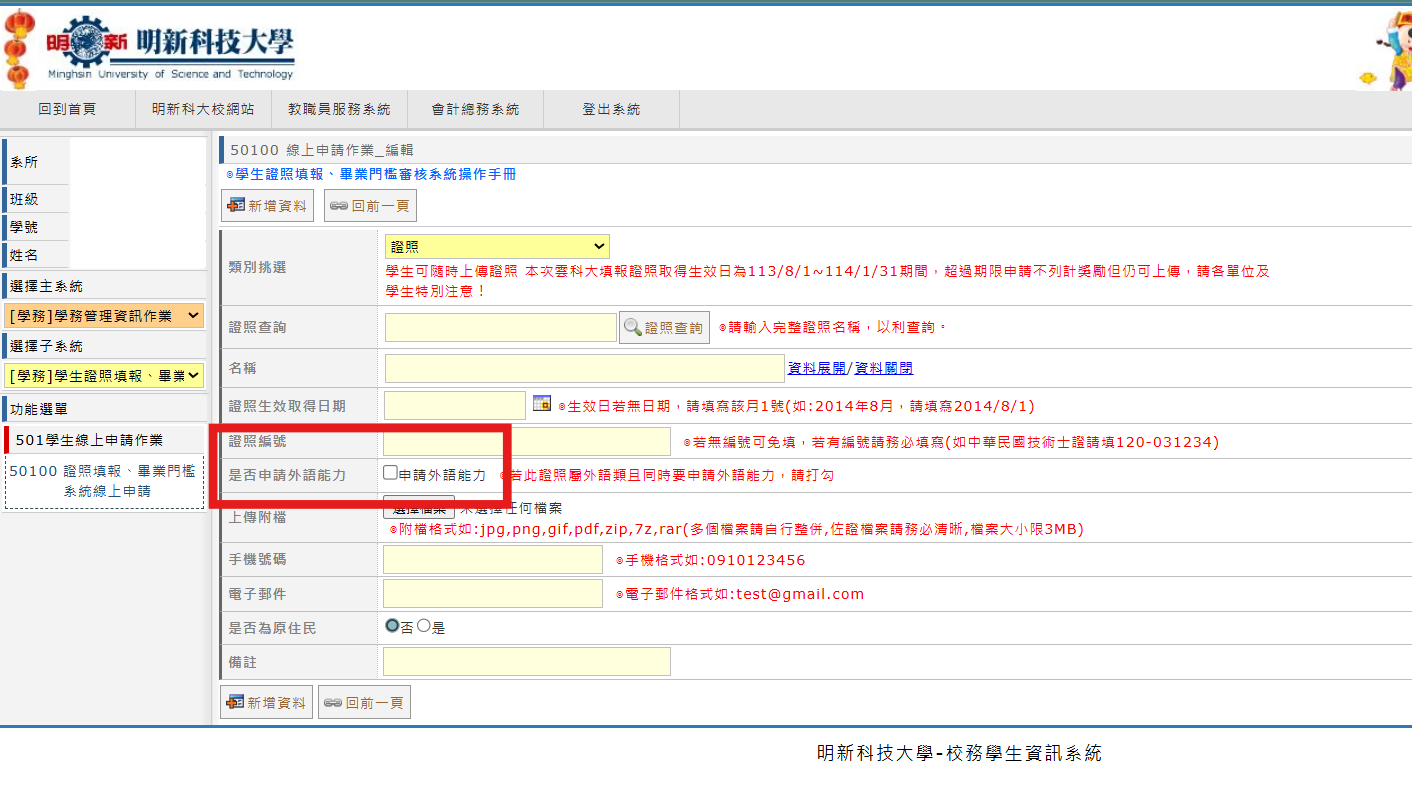Image resolution: width=1412 pixels, height=805 pixels.
Task: Expand the 選擇子系統 dropdown
Action: (x=105, y=376)
